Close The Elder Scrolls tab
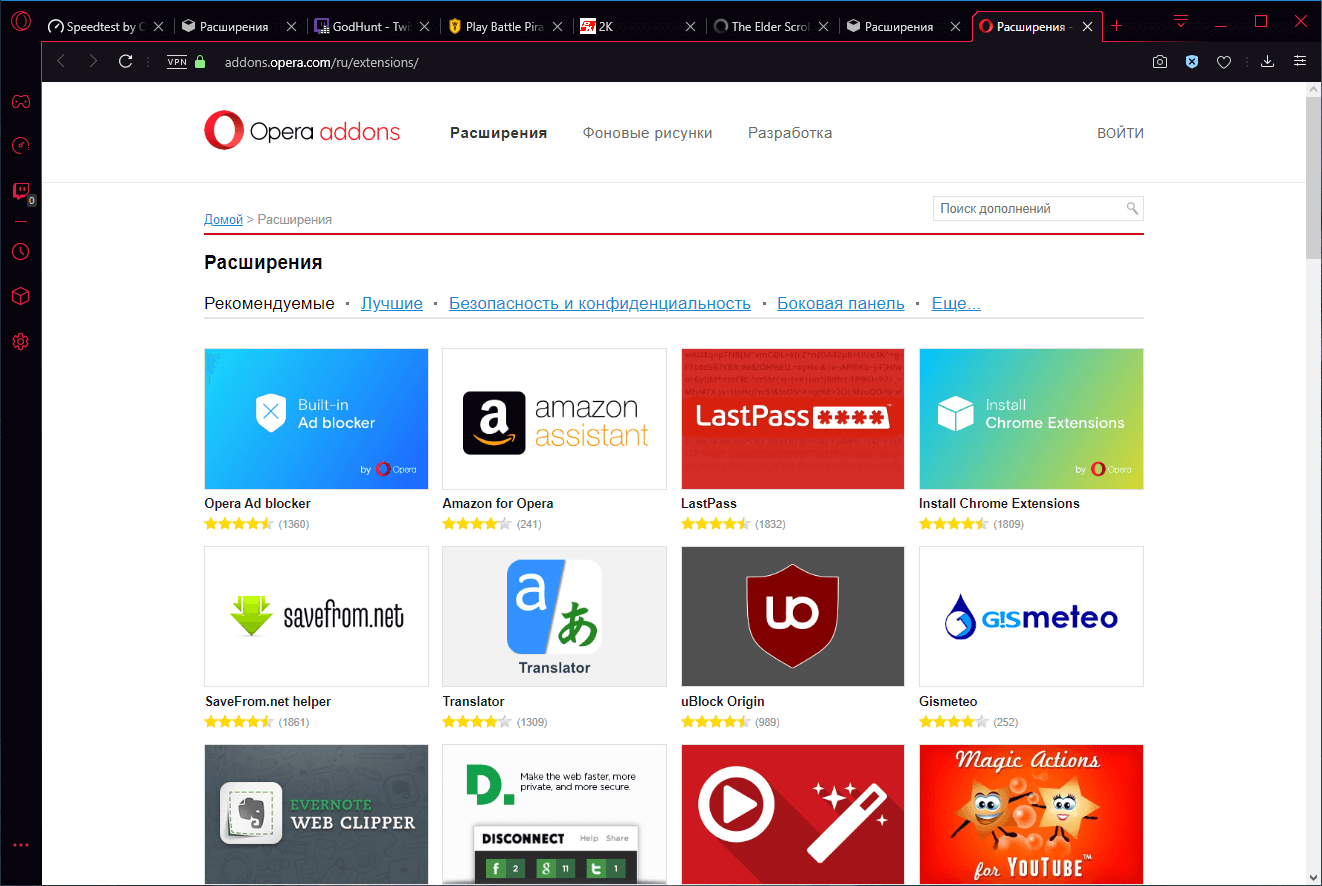 point(823,27)
